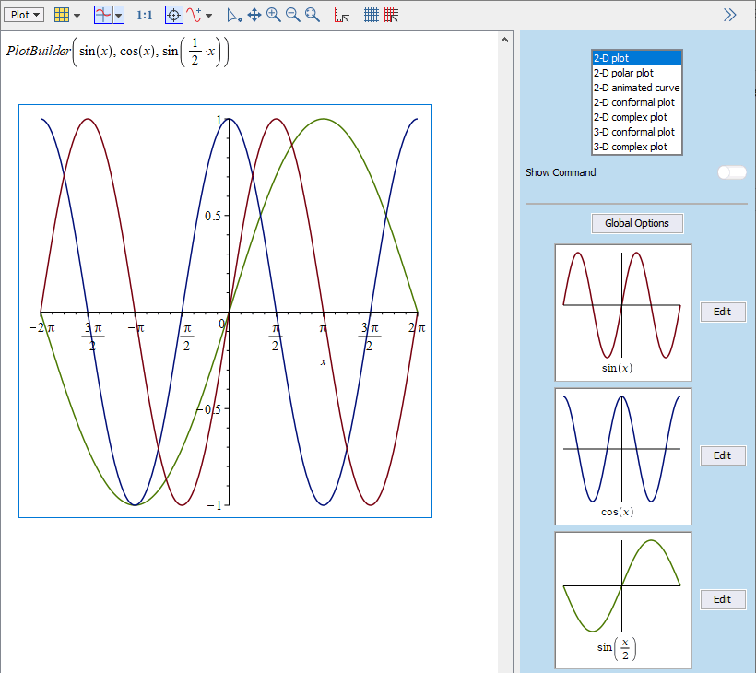Select the point probe crosshair tool
This screenshot has width=756, height=673.
point(173,15)
